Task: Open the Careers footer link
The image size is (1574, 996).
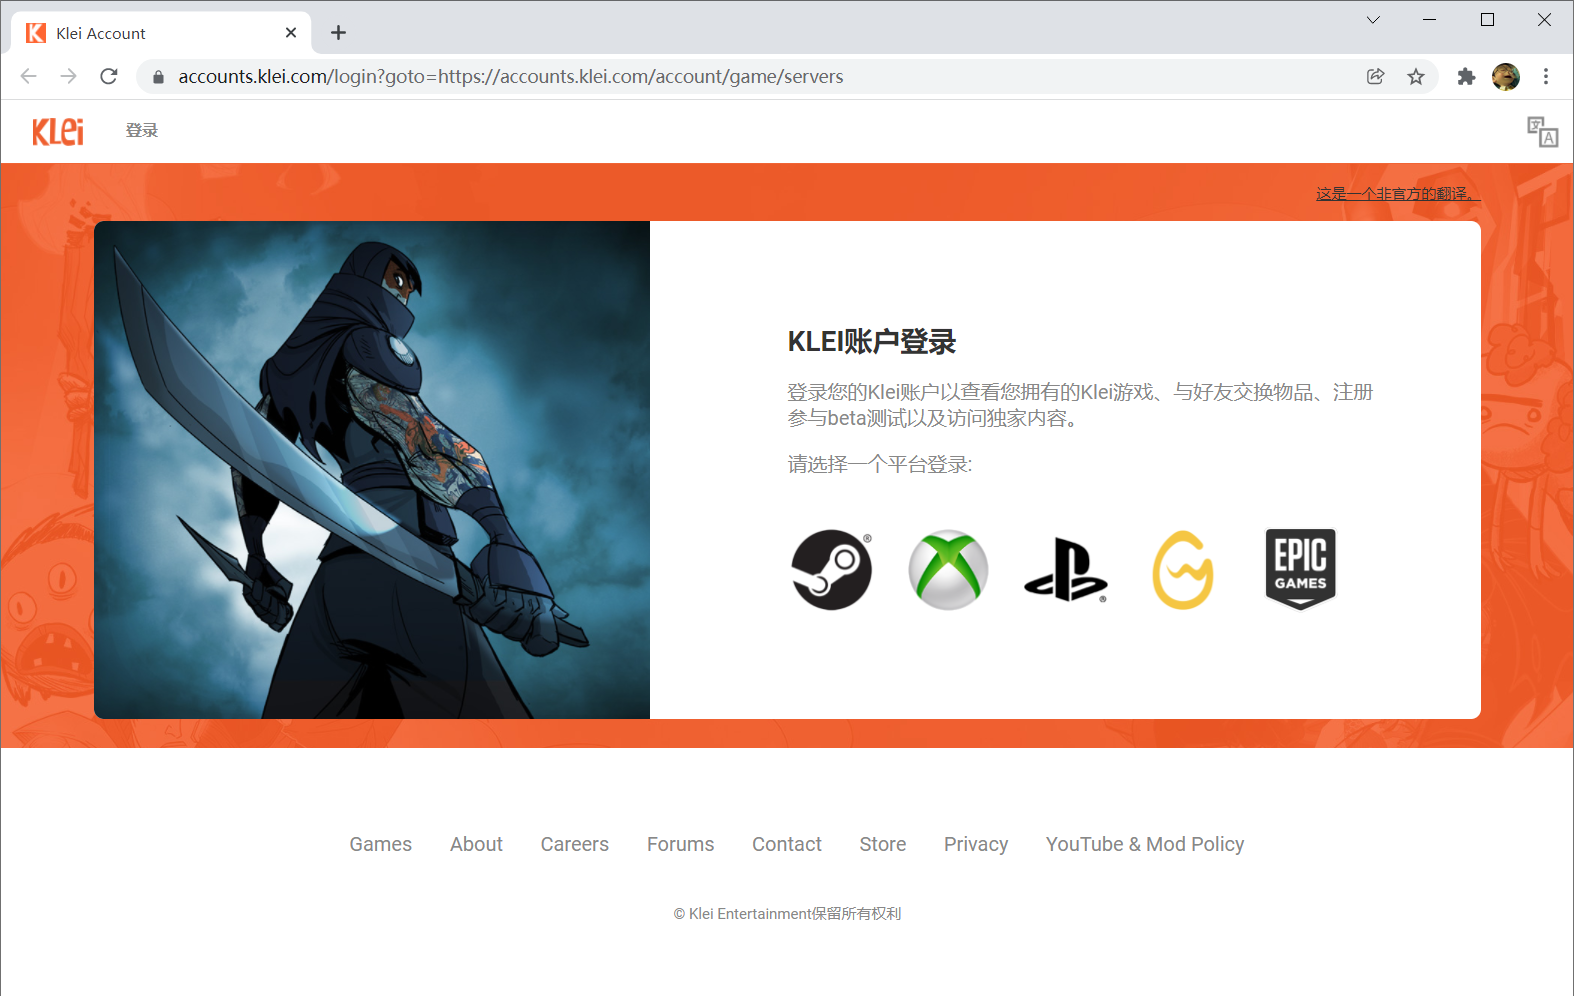Action: point(574,844)
